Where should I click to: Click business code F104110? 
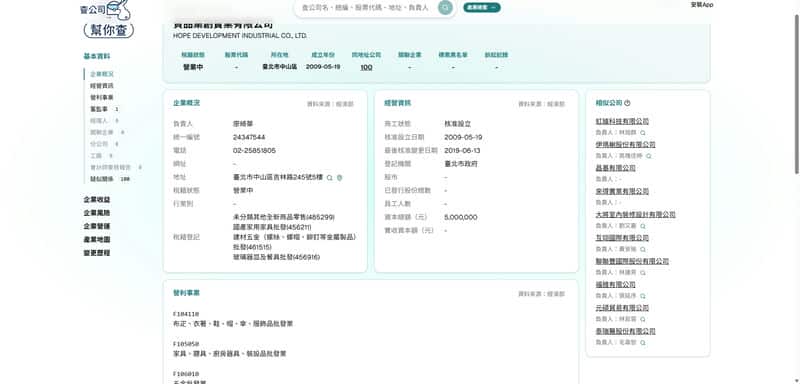[x=186, y=314]
